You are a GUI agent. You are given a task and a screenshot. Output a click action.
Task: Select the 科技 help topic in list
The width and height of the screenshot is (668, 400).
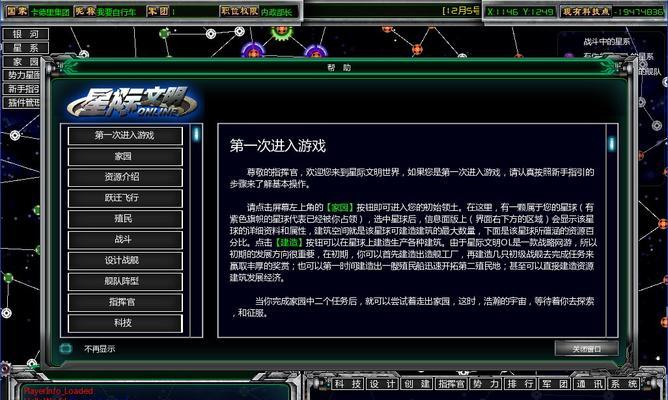tap(125, 323)
